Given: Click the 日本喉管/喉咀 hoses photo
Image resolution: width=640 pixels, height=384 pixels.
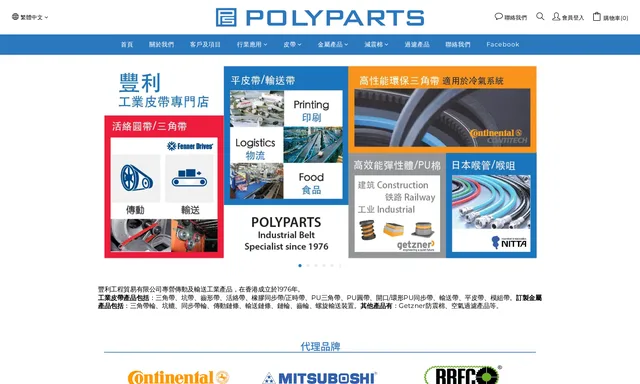Looking at the screenshot, I should tap(491, 202).
